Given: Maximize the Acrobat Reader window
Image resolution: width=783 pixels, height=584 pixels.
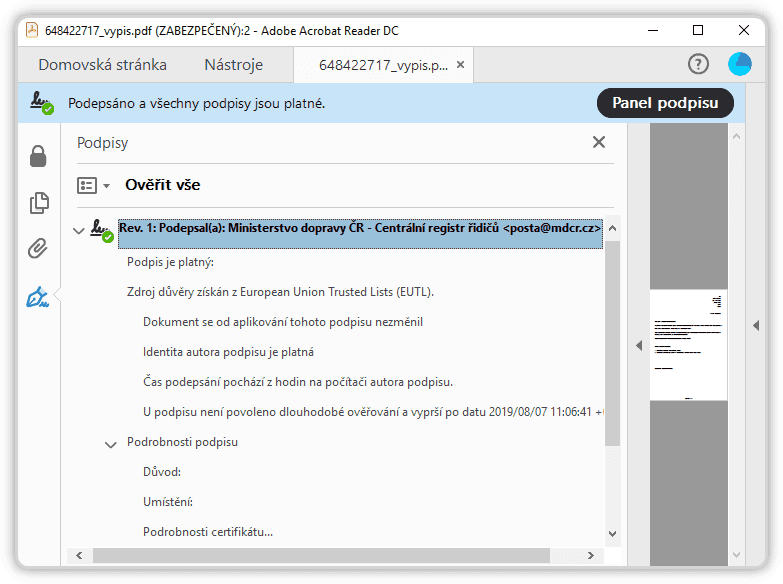Looking at the screenshot, I should pyautogui.click(x=698, y=30).
